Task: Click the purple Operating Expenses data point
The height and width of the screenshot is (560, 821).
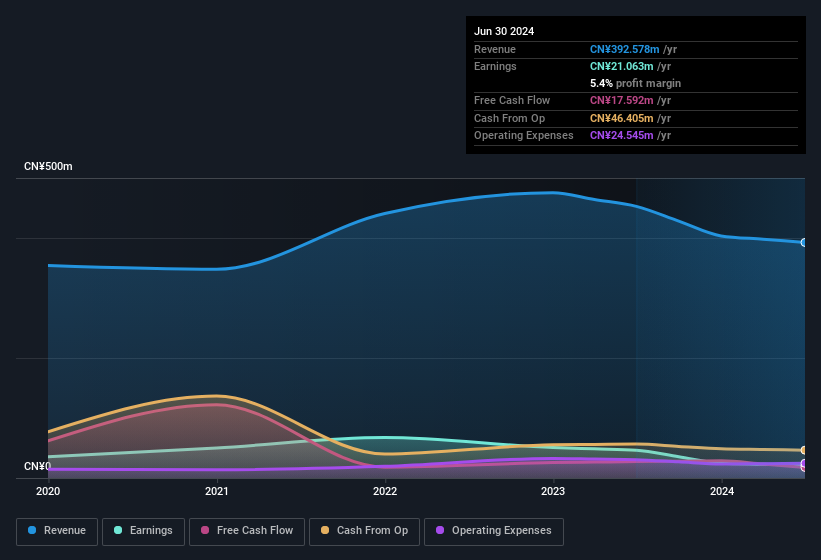Action: 804,463
